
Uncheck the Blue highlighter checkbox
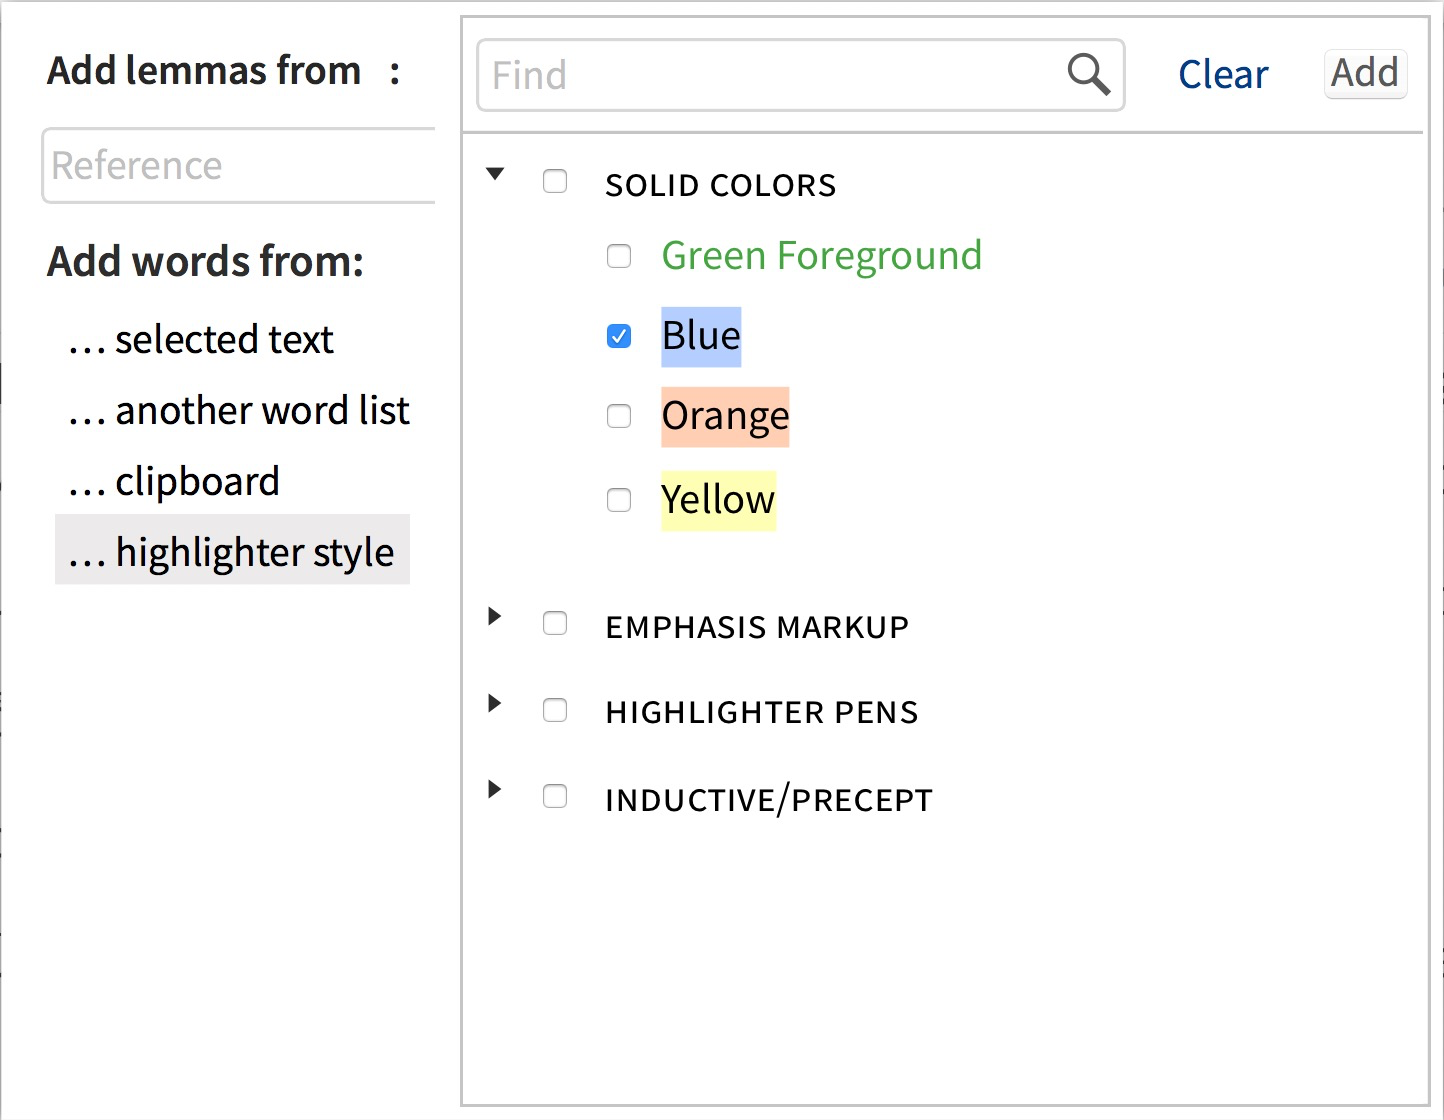click(x=619, y=336)
